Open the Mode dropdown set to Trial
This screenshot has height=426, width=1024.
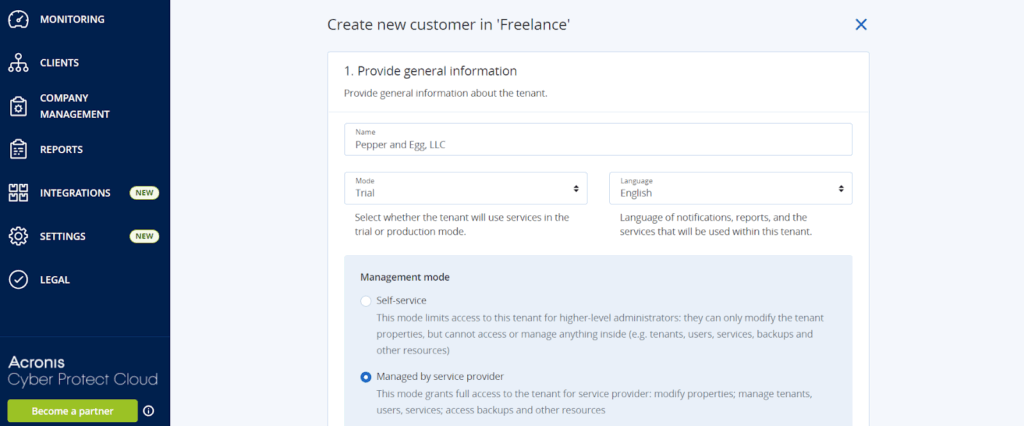tap(466, 188)
